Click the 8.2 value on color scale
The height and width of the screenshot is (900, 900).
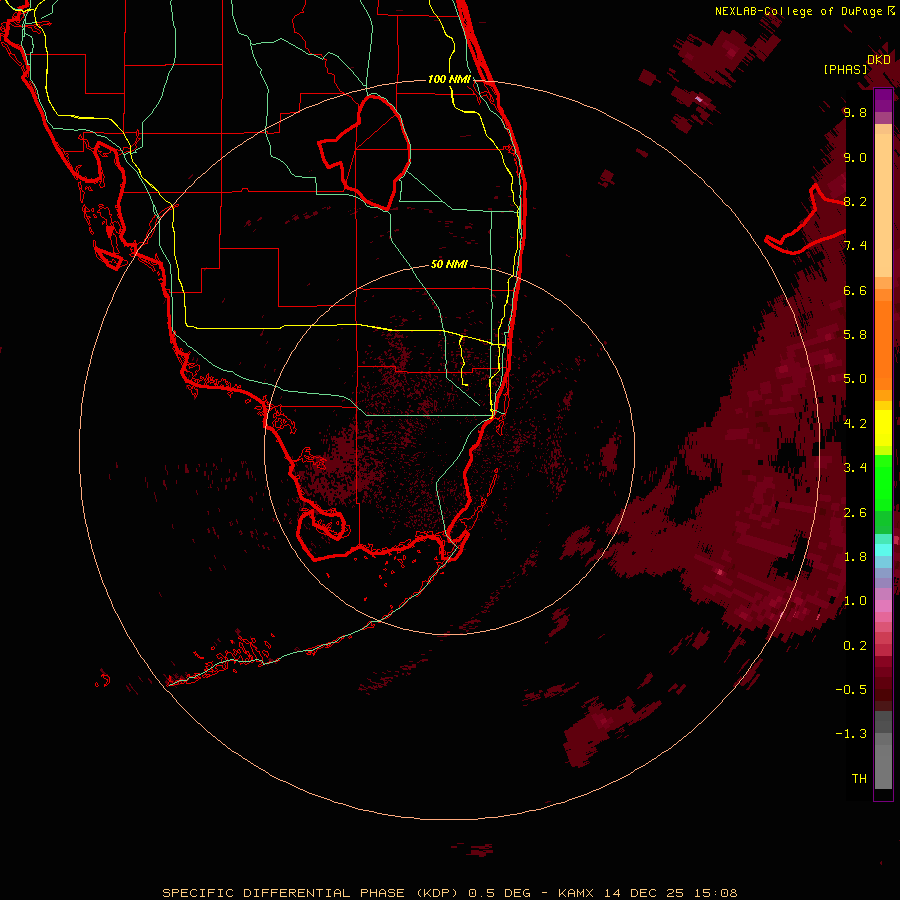coord(855,201)
